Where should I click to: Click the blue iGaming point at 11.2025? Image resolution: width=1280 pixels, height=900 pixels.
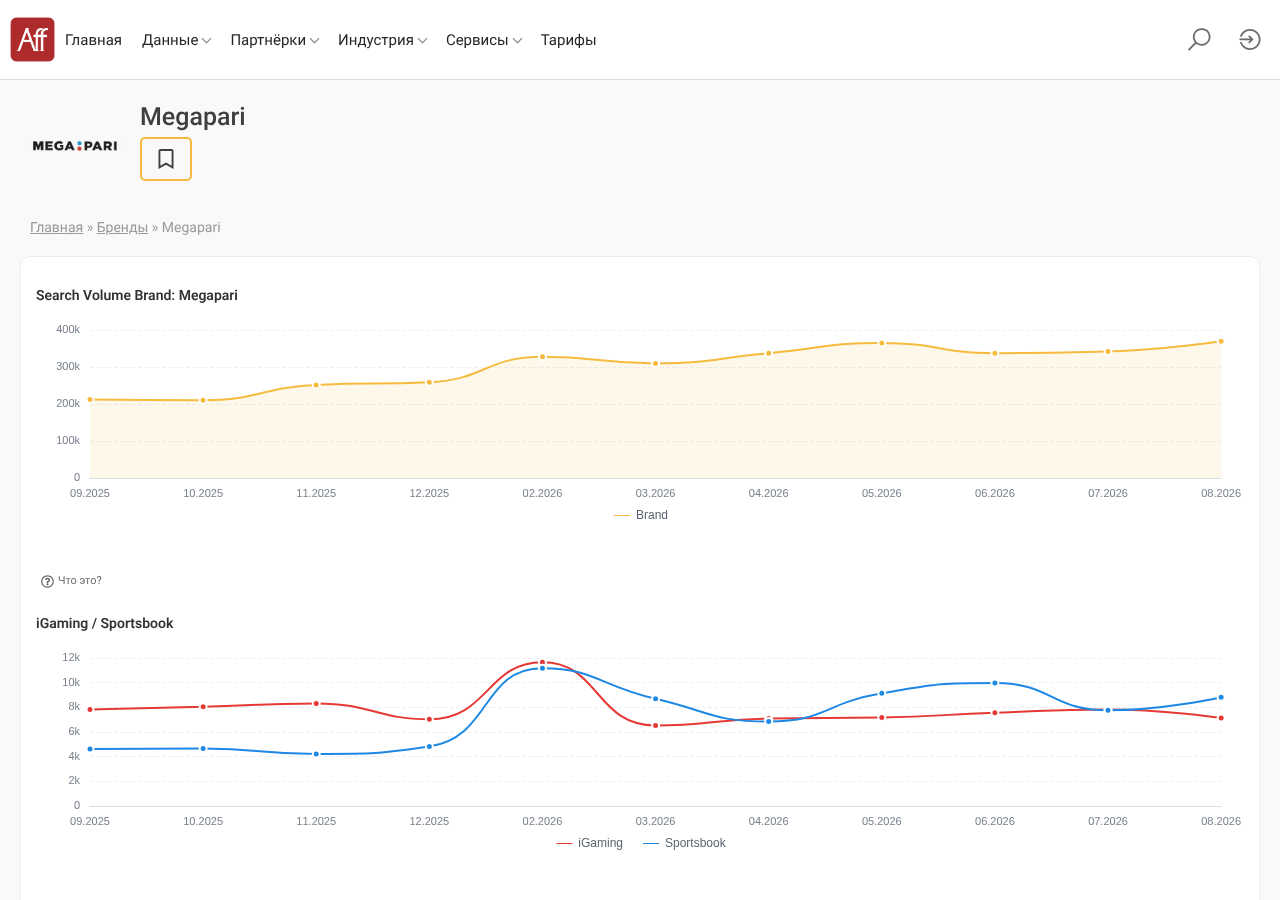click(x=316, y=754)
